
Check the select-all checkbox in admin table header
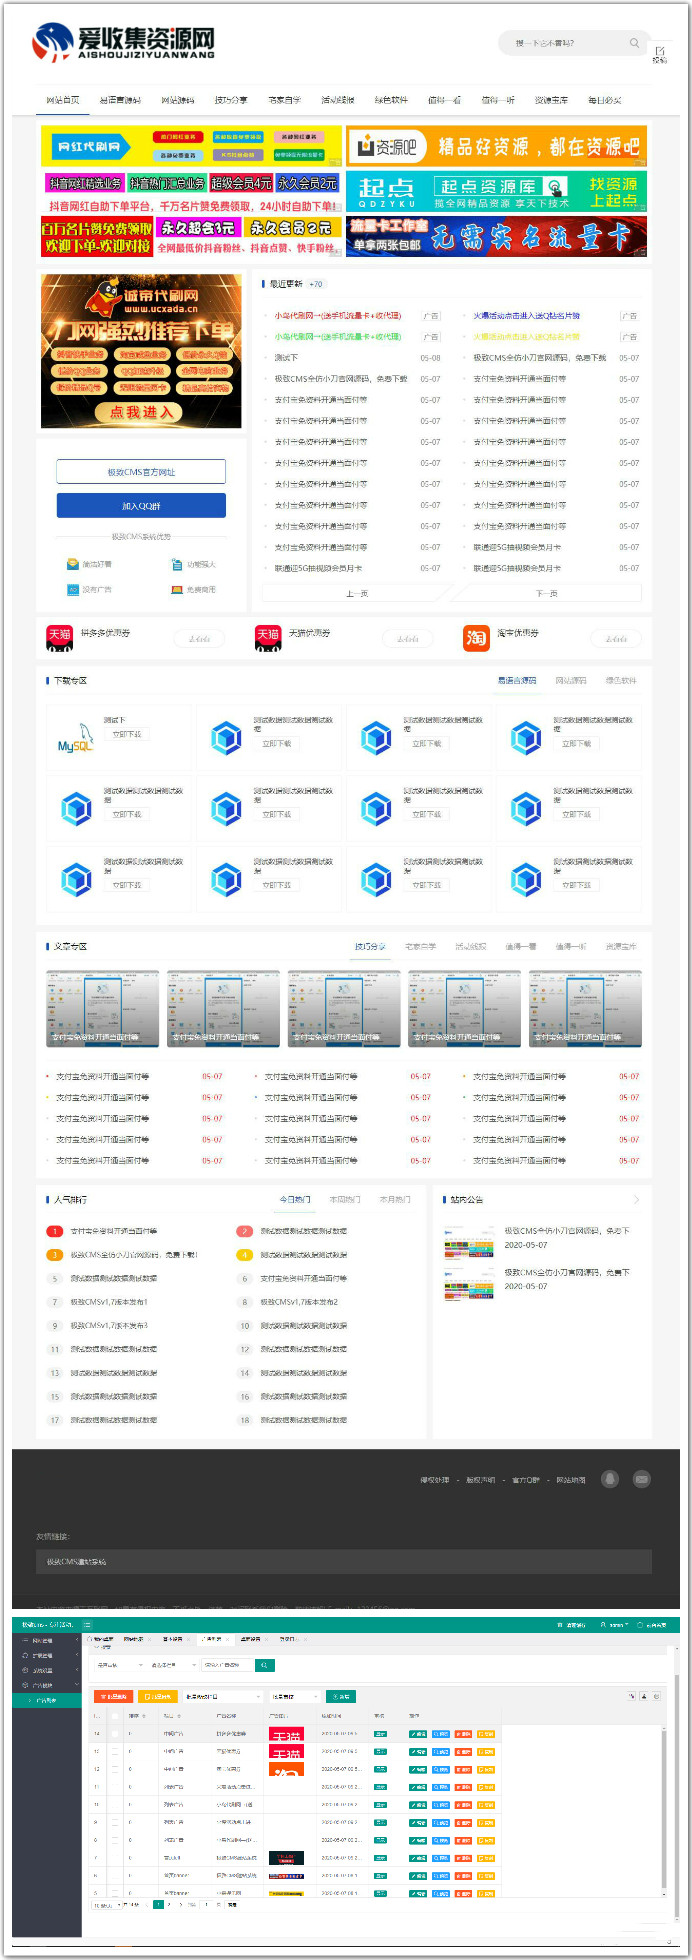pyautogui.click(x=115, y=1716)
